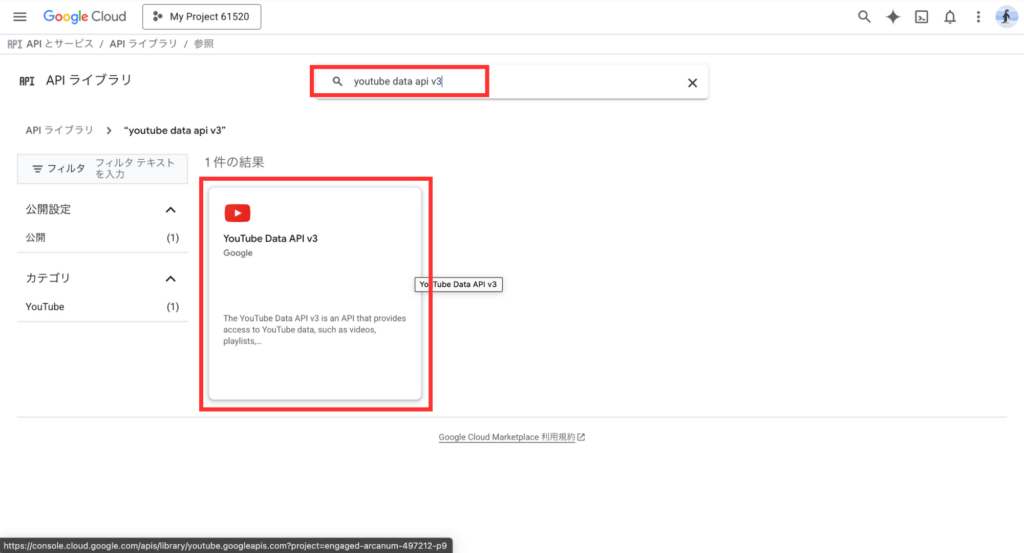Click the Google Cloud logo
This screenshot has width=1024, height=553.
84,17
